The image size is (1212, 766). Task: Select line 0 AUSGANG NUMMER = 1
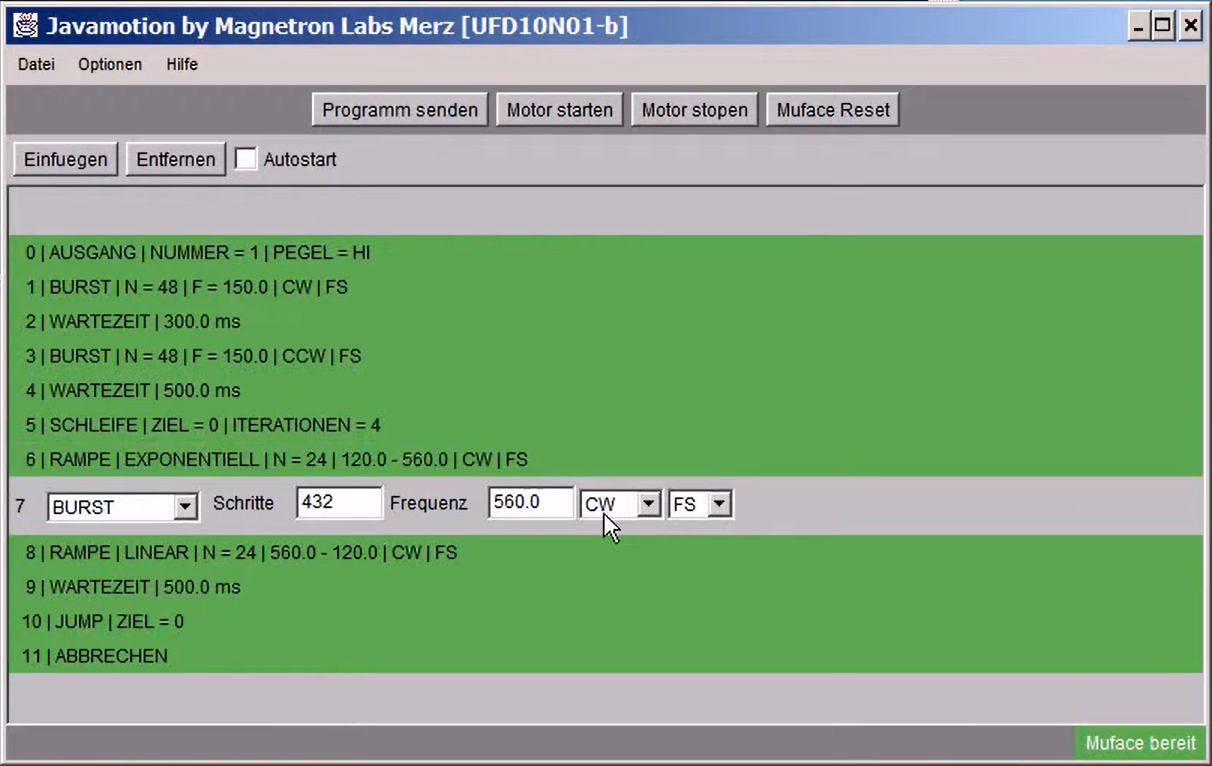tap(605, 252)
